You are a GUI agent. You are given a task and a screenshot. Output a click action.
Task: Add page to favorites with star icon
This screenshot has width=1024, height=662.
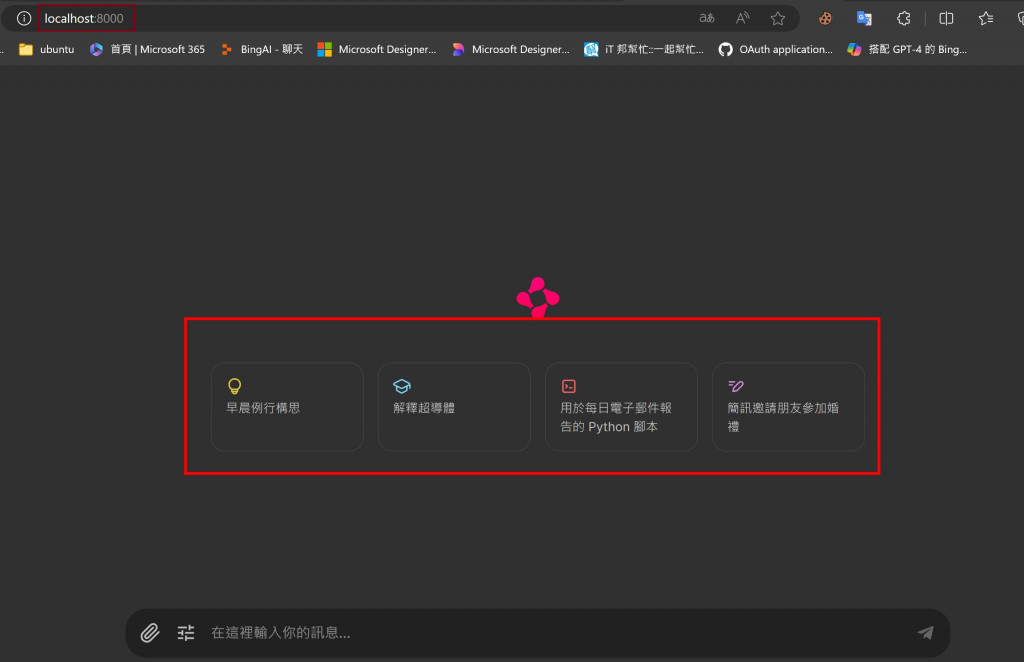pos(778,18)
